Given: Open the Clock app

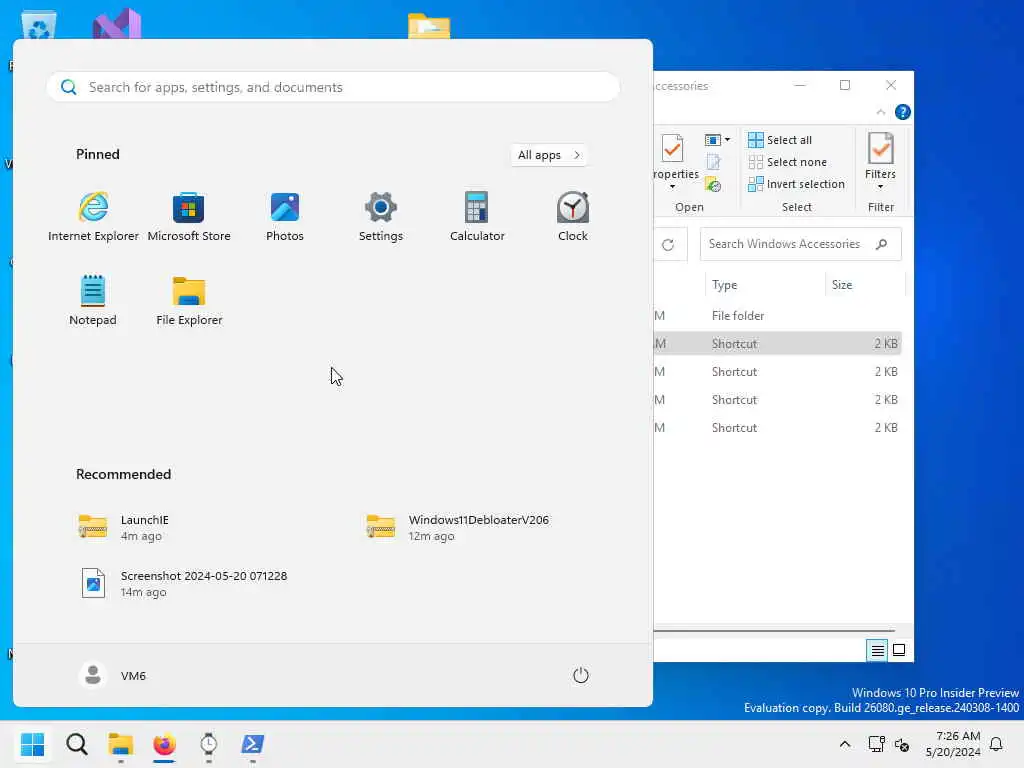Looking at the screenshot, I should pos(573,217).
